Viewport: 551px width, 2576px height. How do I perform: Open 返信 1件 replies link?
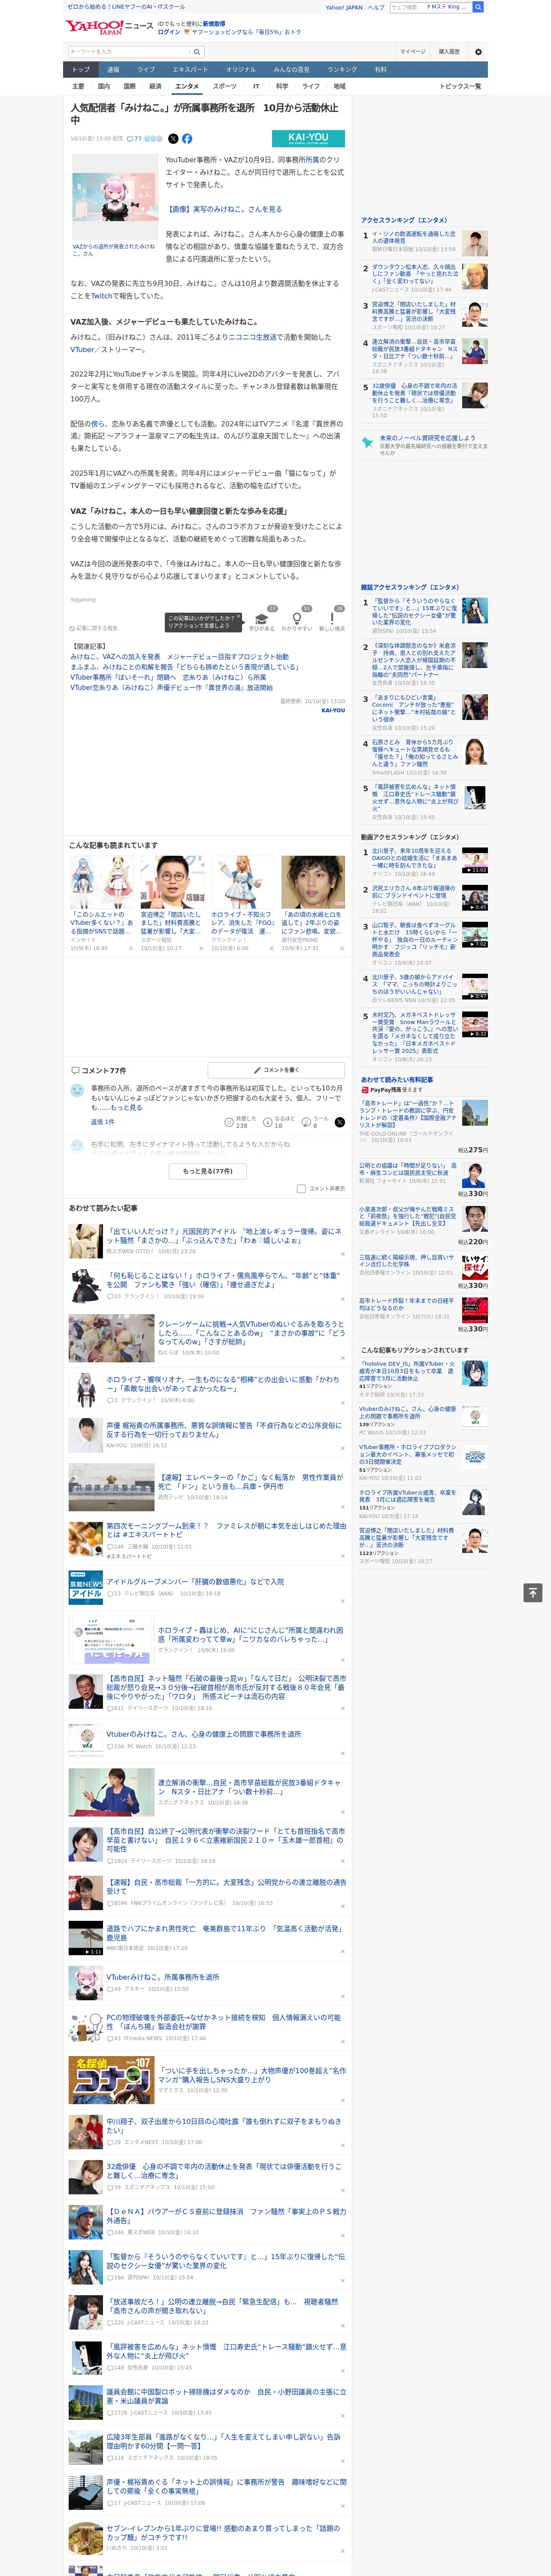point(103,1122)
